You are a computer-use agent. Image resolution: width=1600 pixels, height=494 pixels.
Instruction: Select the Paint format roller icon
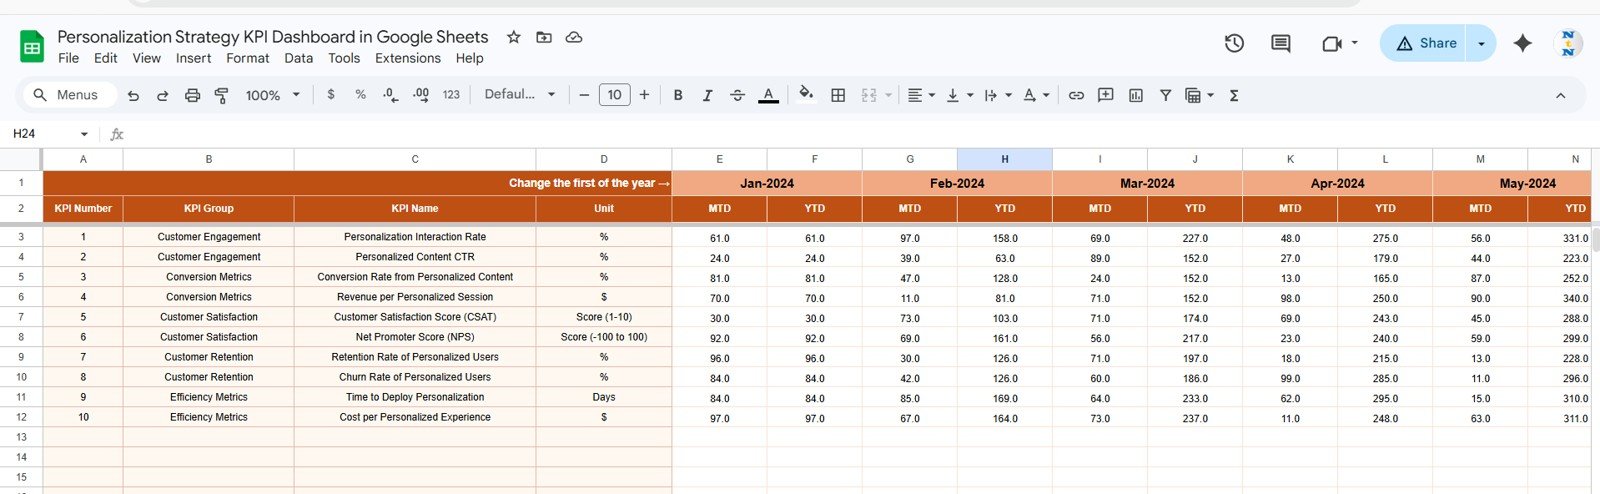221,95
